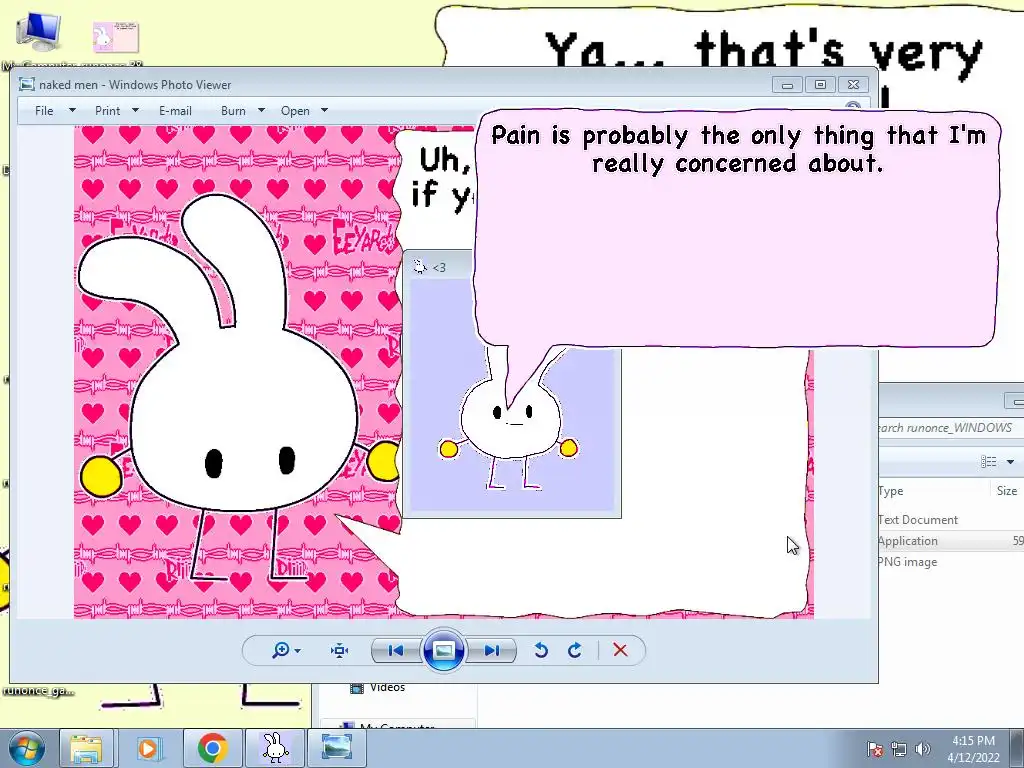Open the My Computer desktop icon

tap(39, 33)
